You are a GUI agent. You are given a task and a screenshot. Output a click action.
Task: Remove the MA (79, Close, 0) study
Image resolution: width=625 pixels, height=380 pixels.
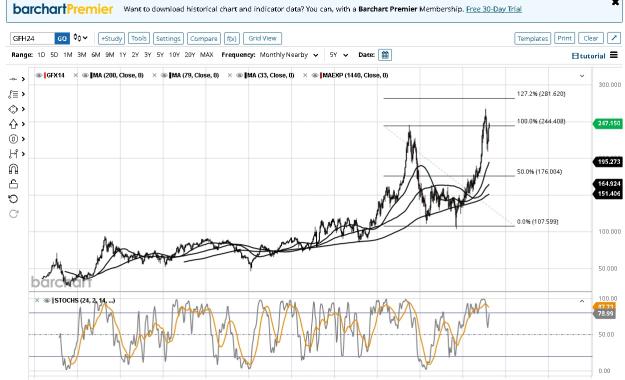click(154, 75)
